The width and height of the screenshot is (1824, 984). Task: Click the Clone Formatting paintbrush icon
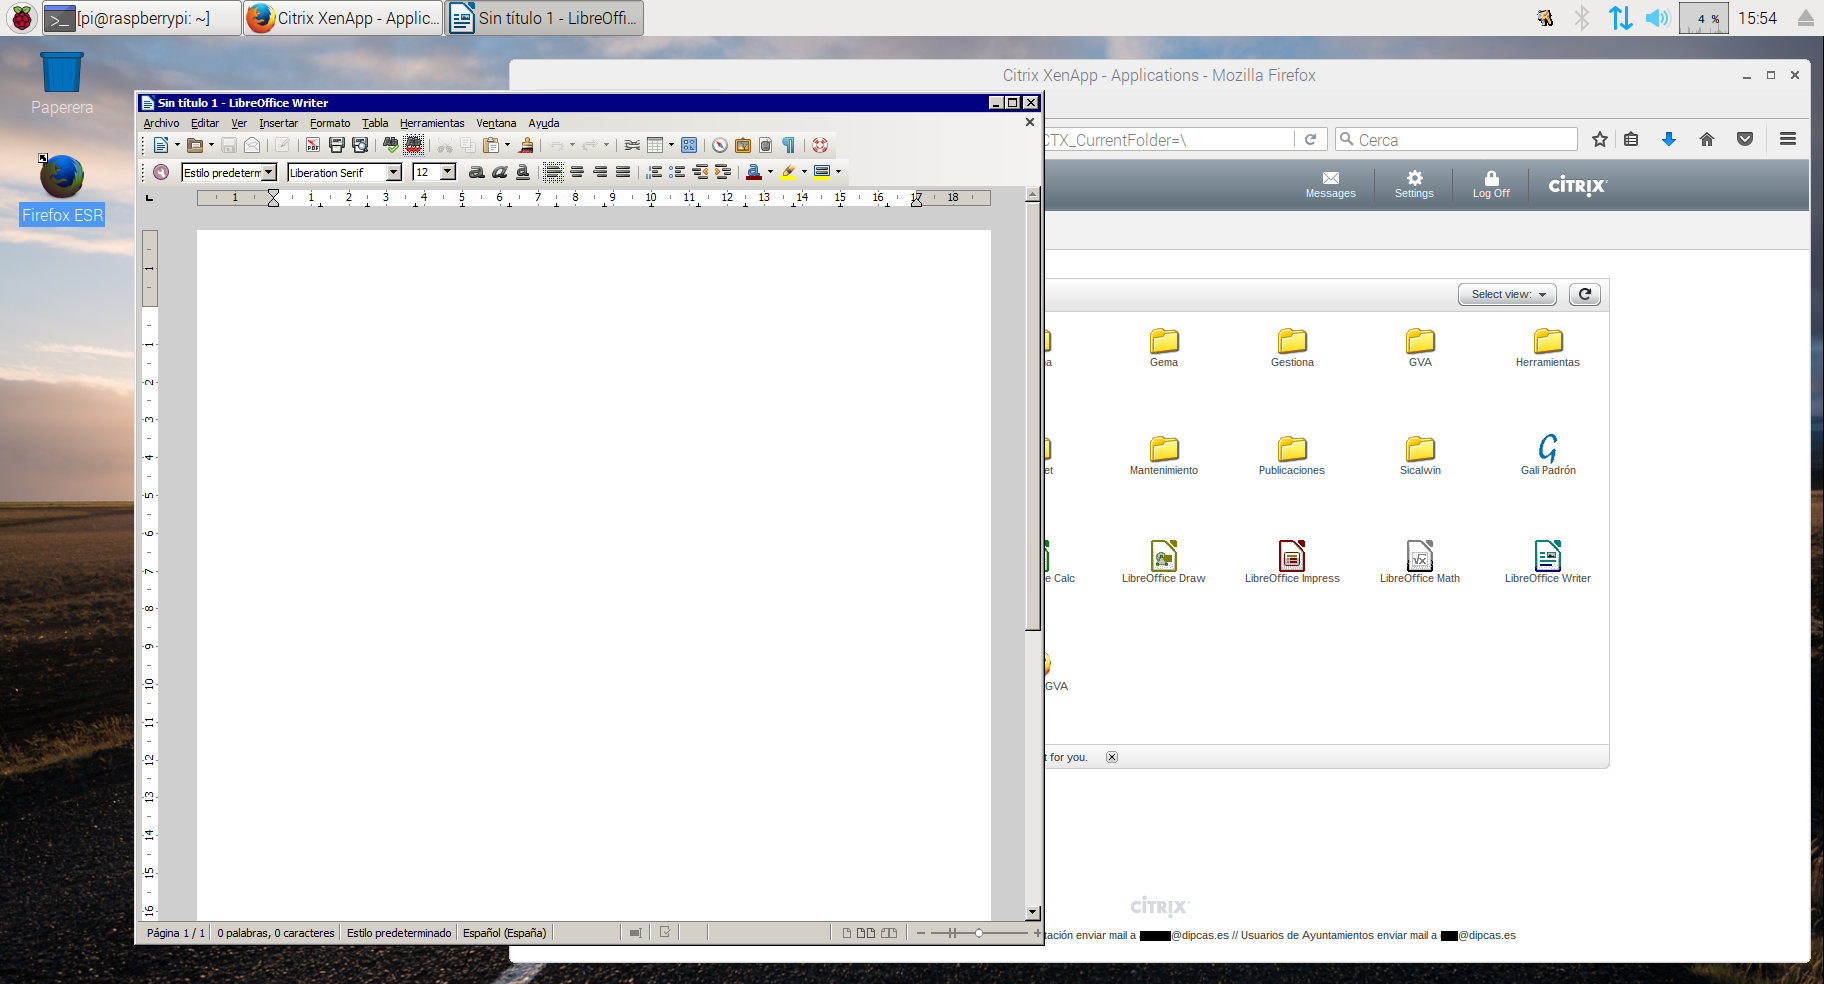[526, 146]
